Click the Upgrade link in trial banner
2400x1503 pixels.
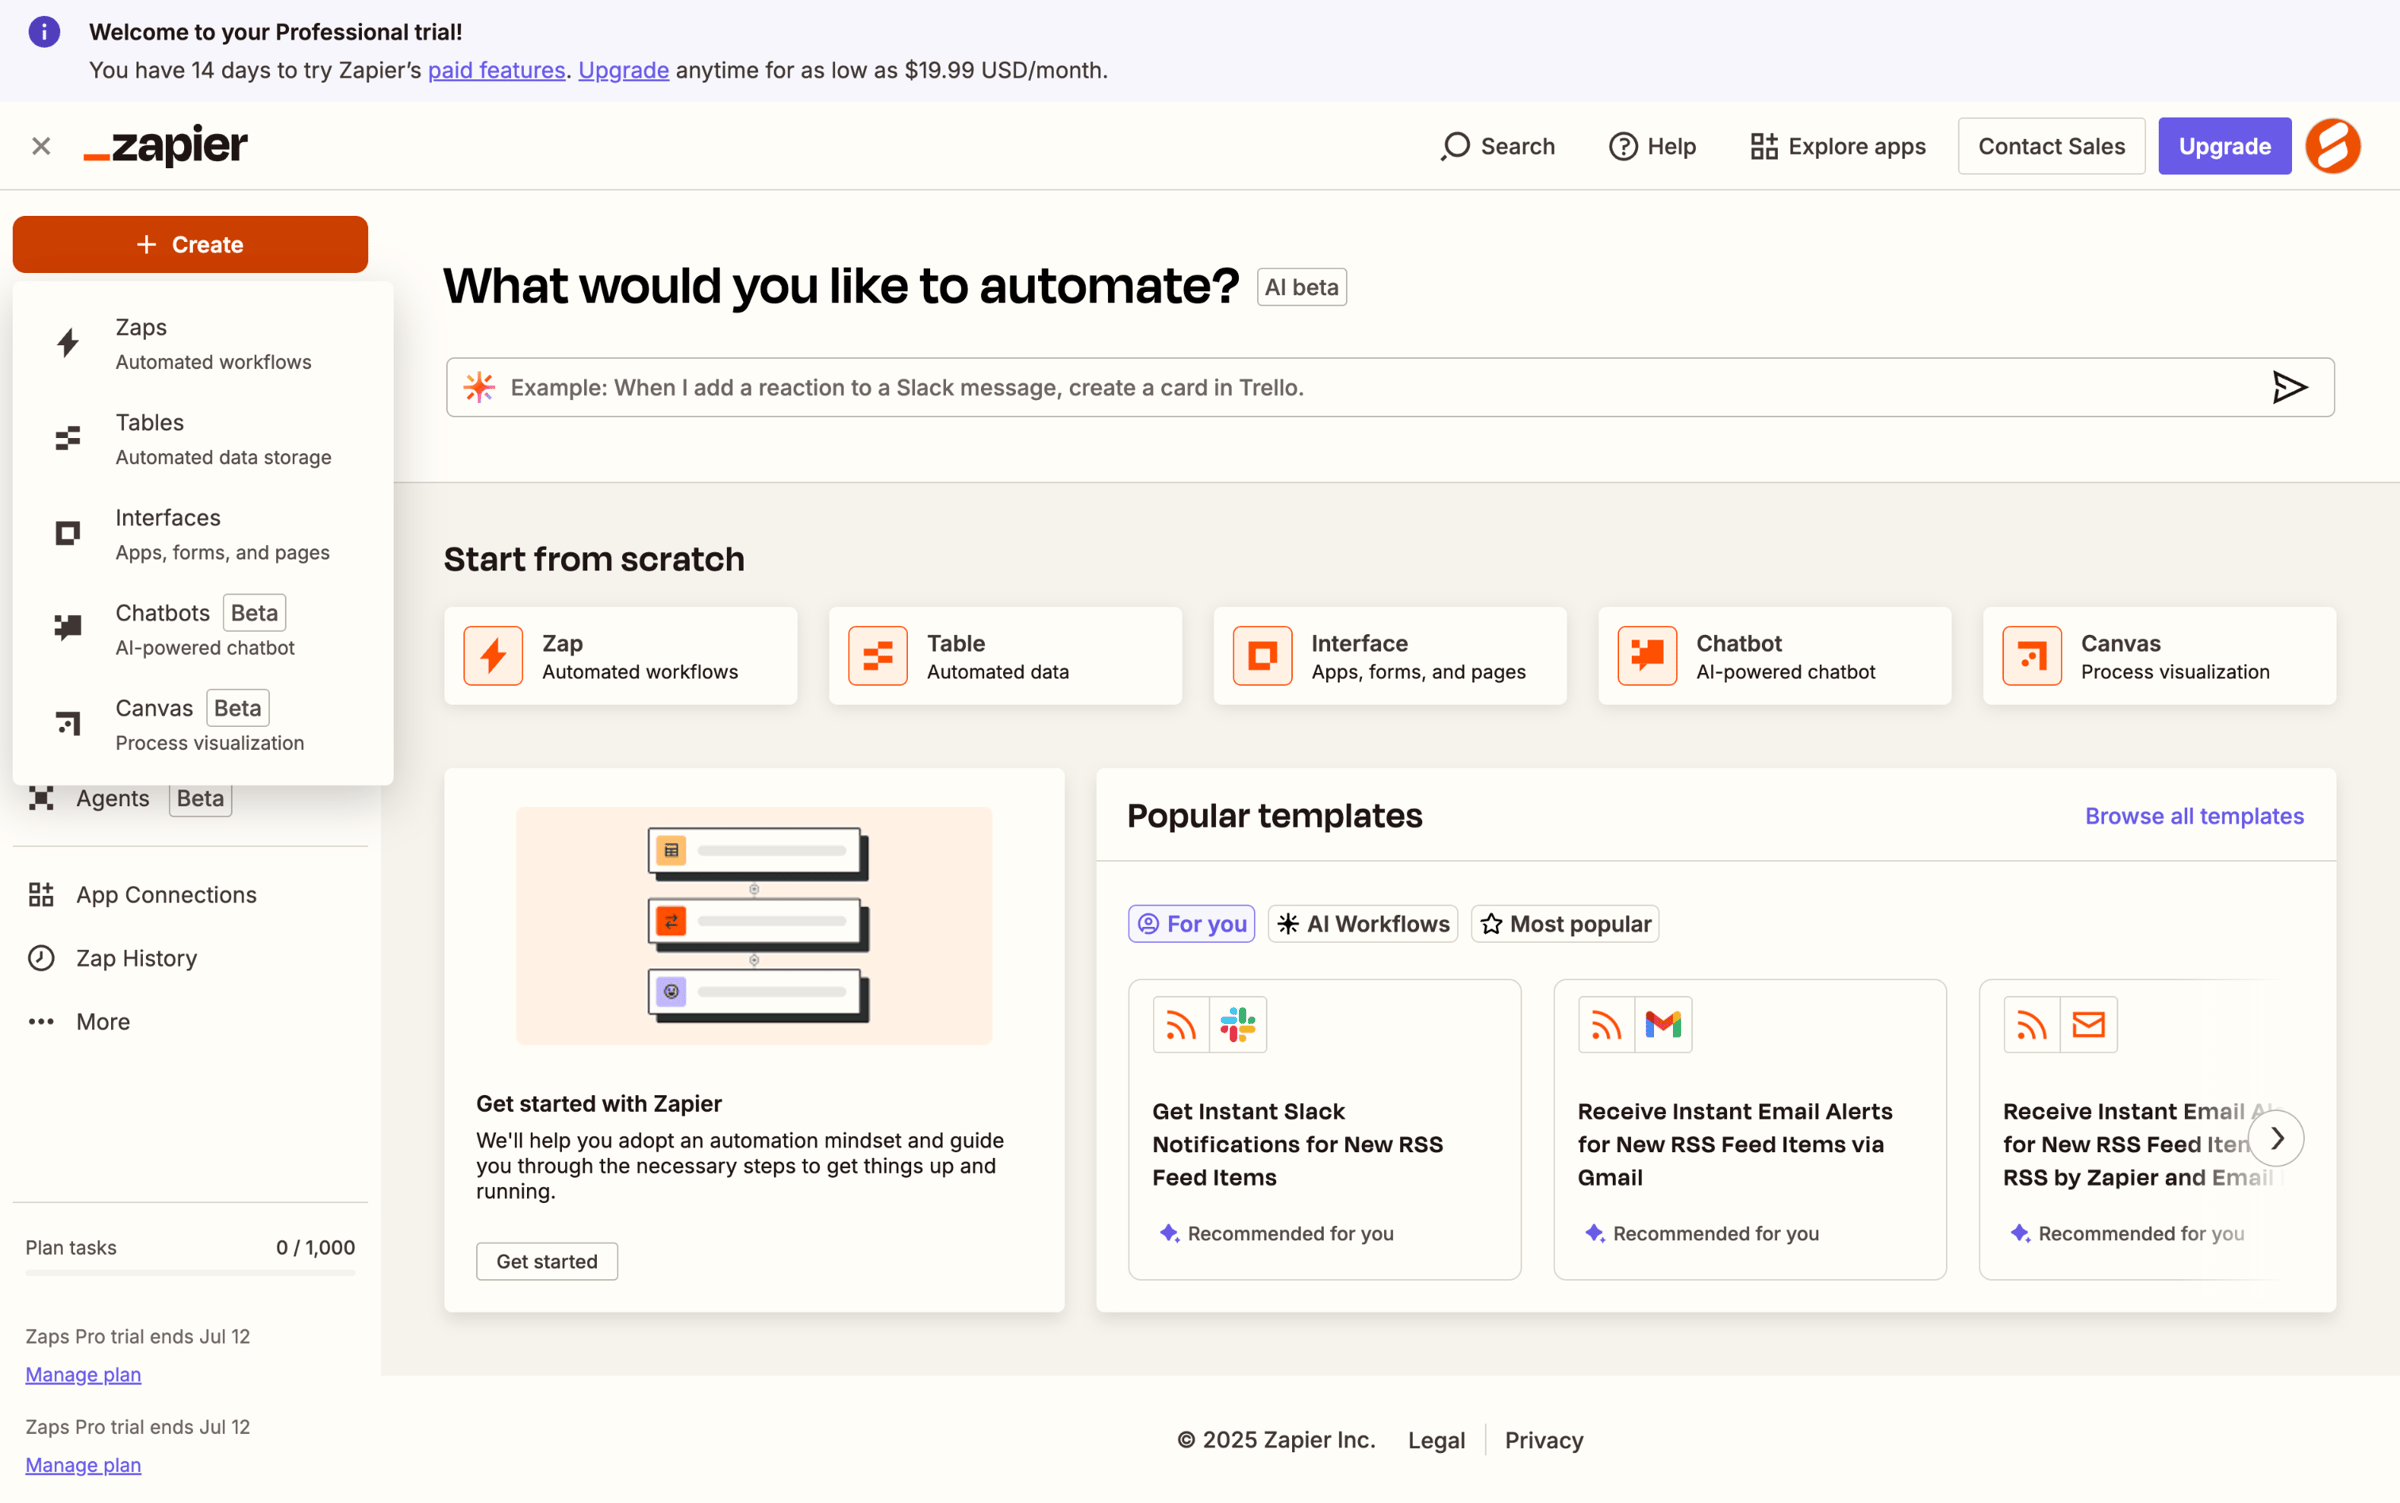623,70
